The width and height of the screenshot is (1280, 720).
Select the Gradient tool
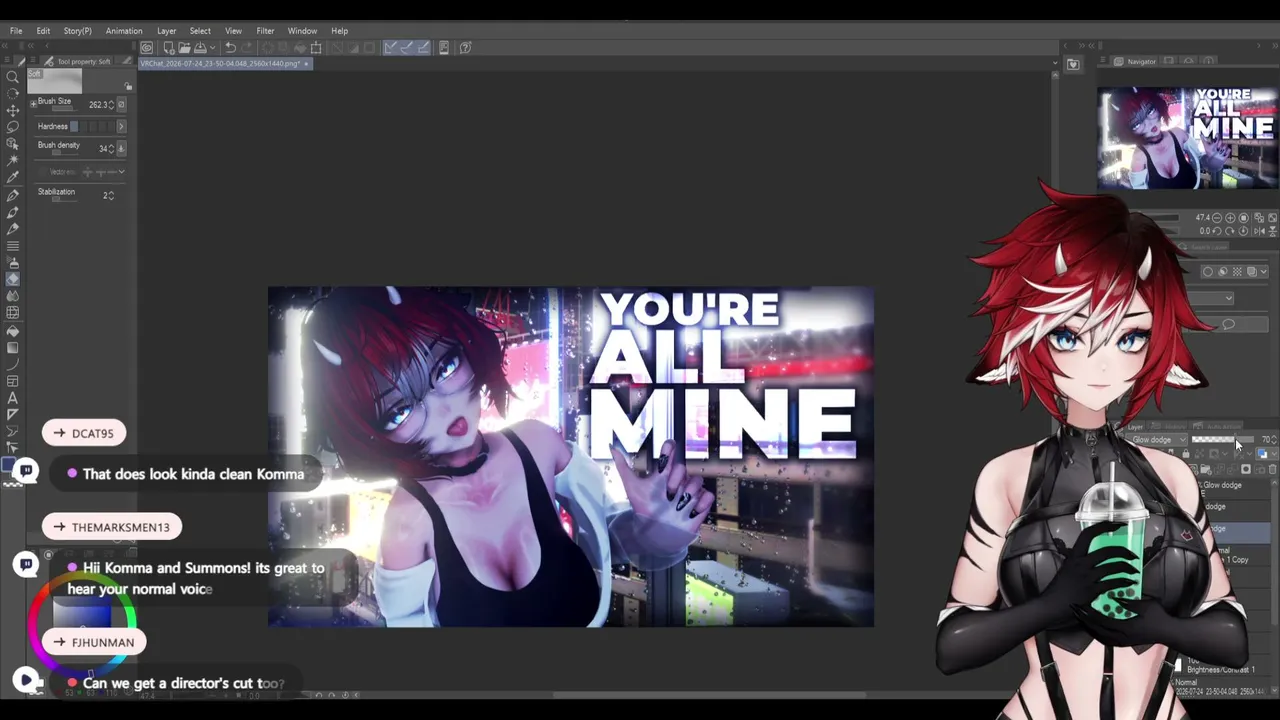pos(13,347)
